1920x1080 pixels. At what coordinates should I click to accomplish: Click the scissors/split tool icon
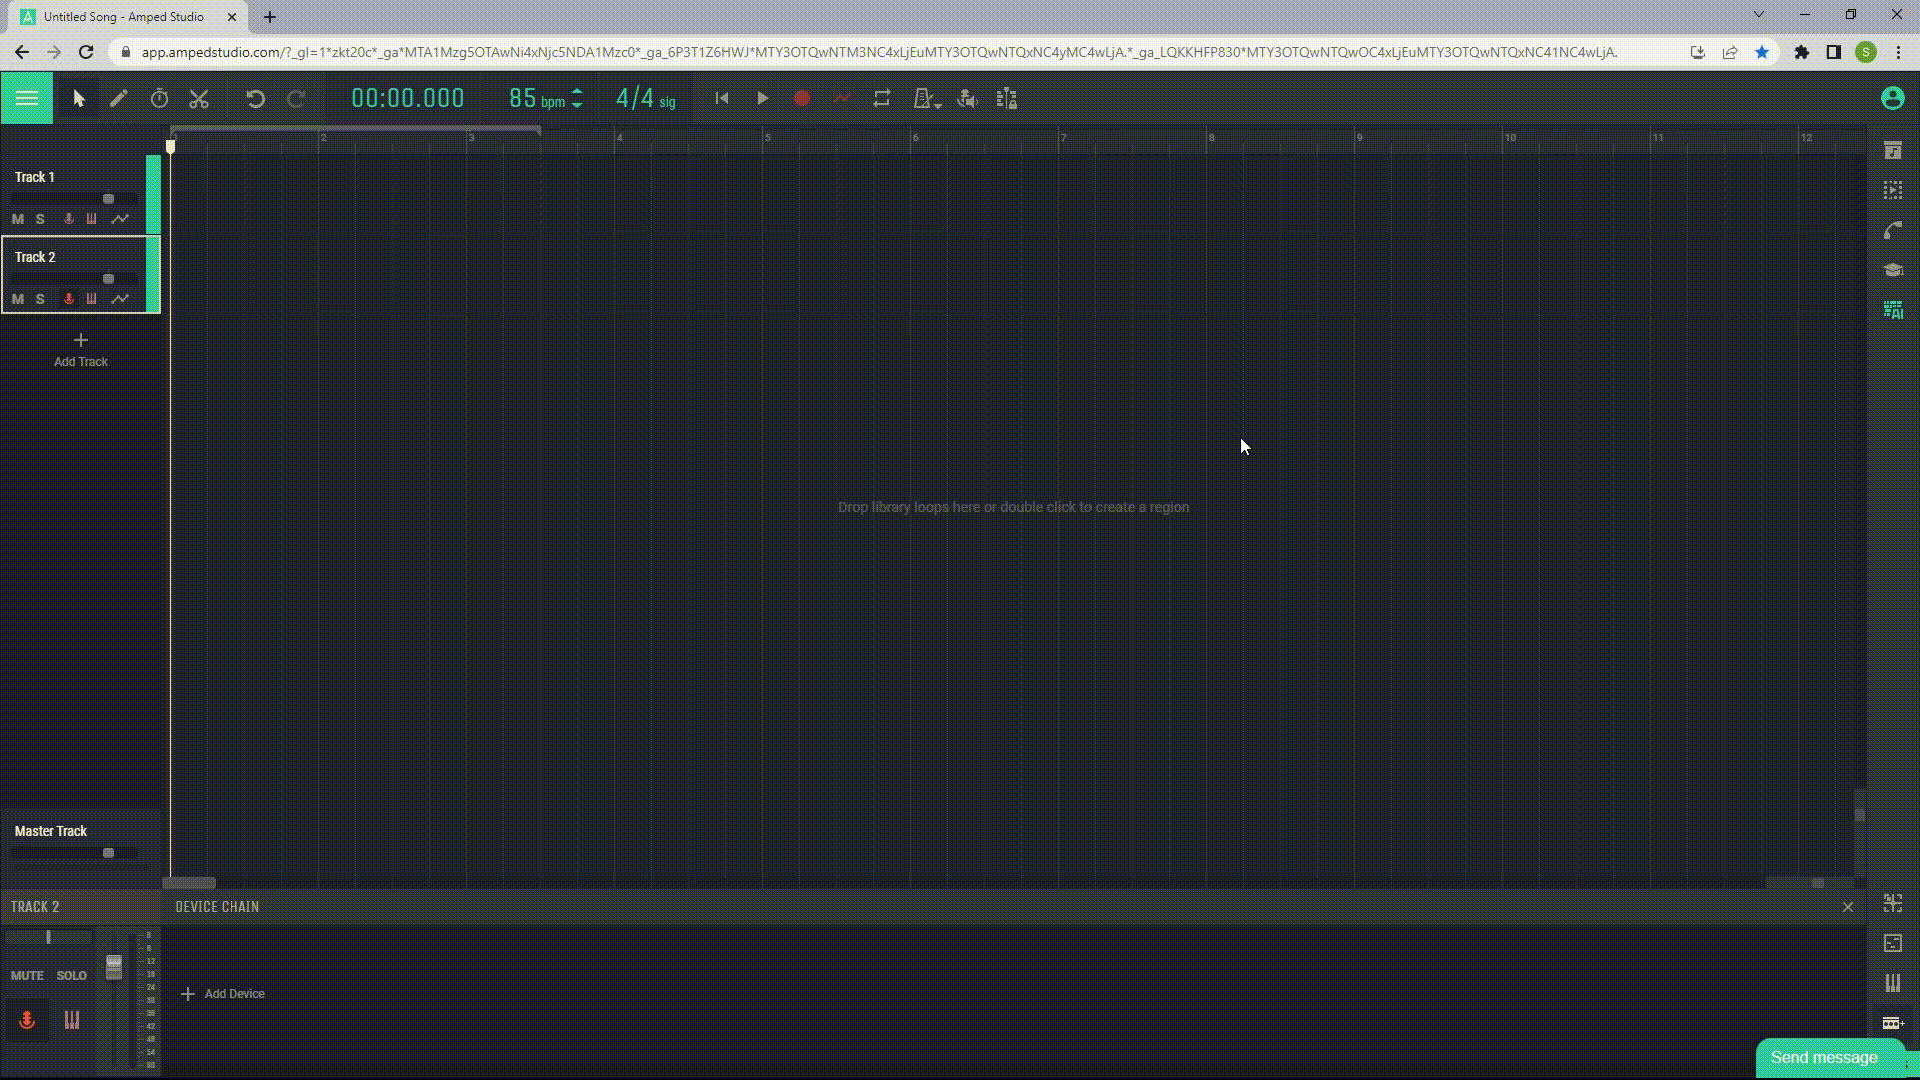198,99
